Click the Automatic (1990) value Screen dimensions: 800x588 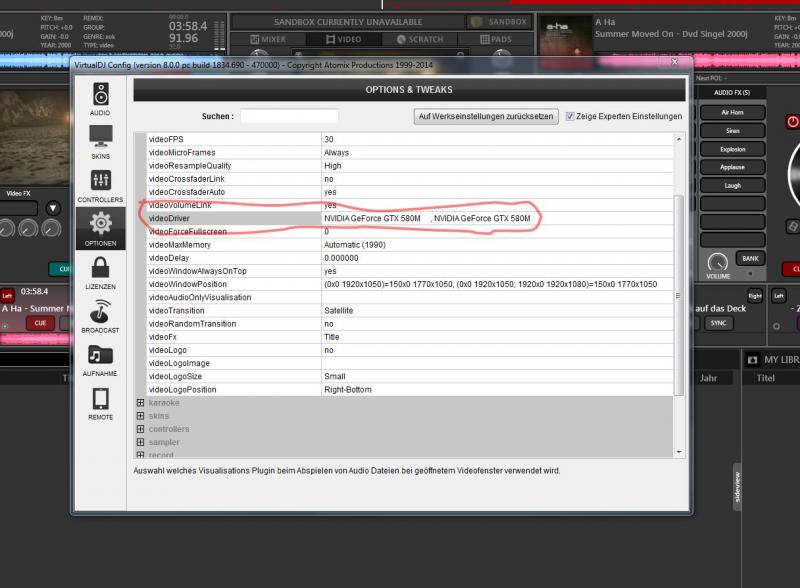coord(355,245)
